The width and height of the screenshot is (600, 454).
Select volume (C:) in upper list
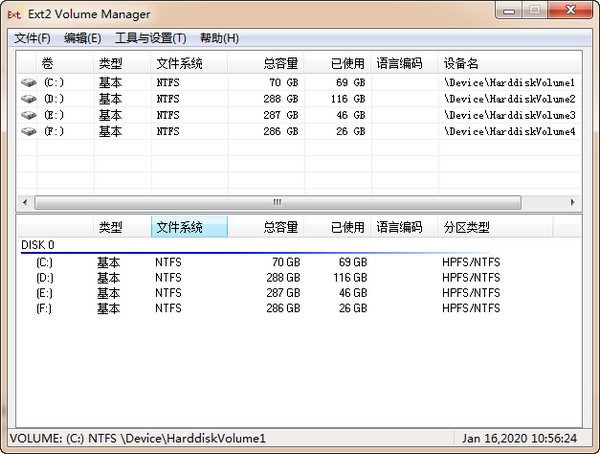[x=298, y=82]
